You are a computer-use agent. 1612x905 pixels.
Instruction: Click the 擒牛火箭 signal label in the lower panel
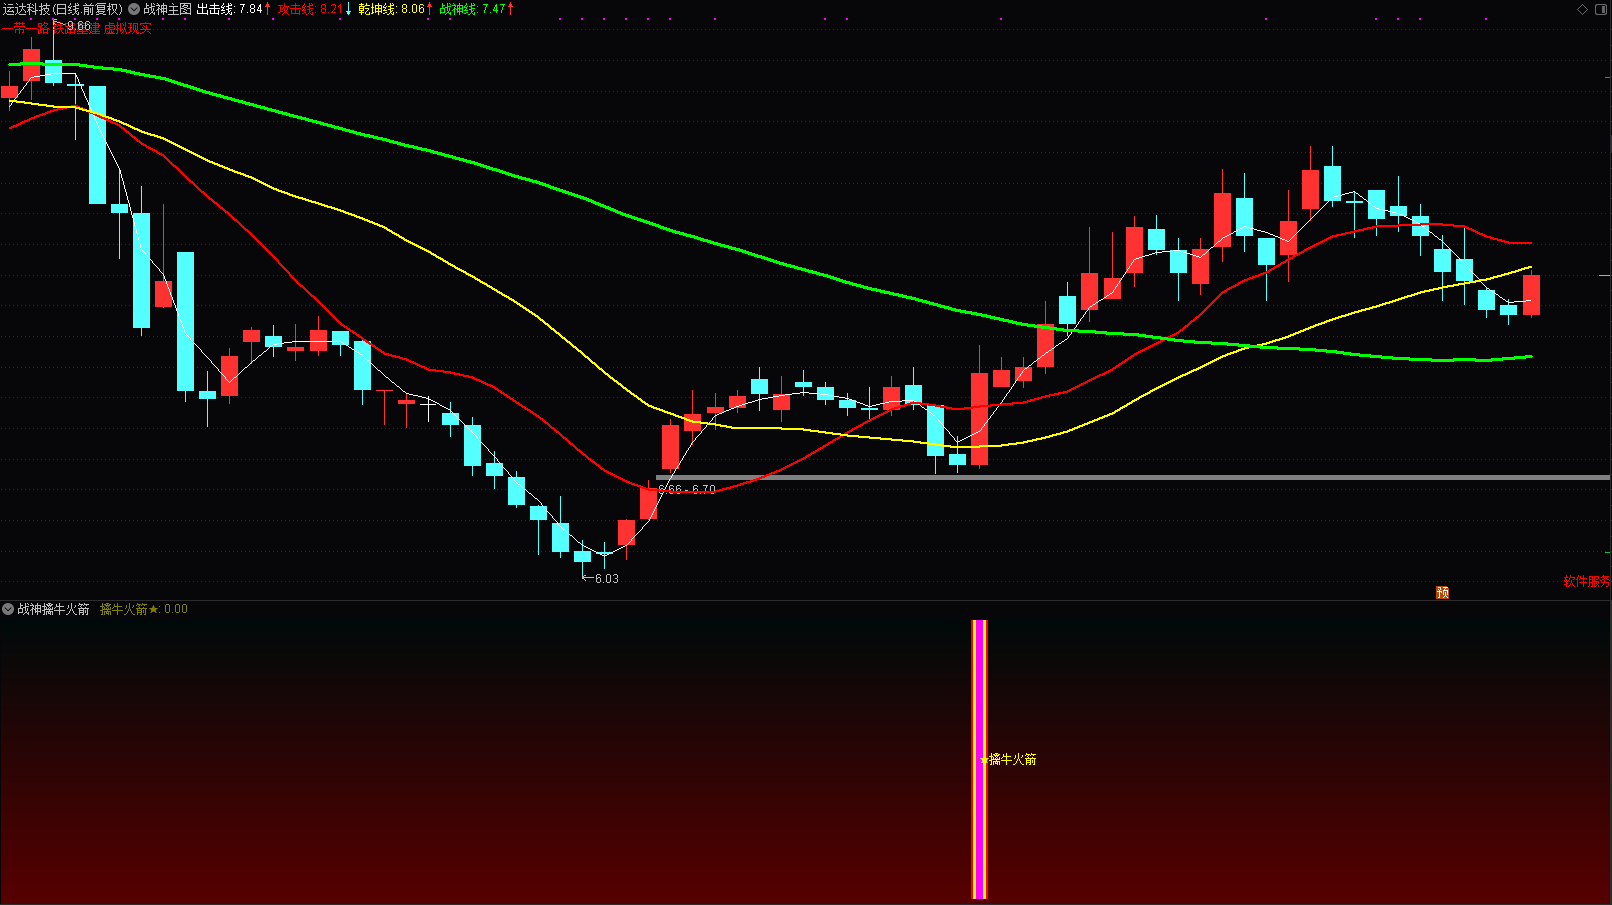pyautogui.click(x=1012, y=760)
